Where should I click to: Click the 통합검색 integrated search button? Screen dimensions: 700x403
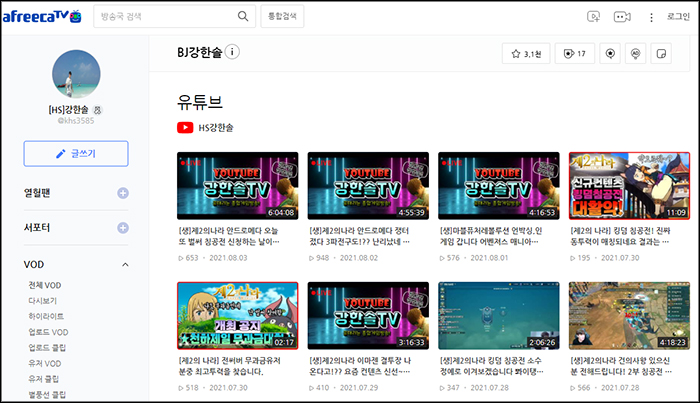(x=283, y=17)
